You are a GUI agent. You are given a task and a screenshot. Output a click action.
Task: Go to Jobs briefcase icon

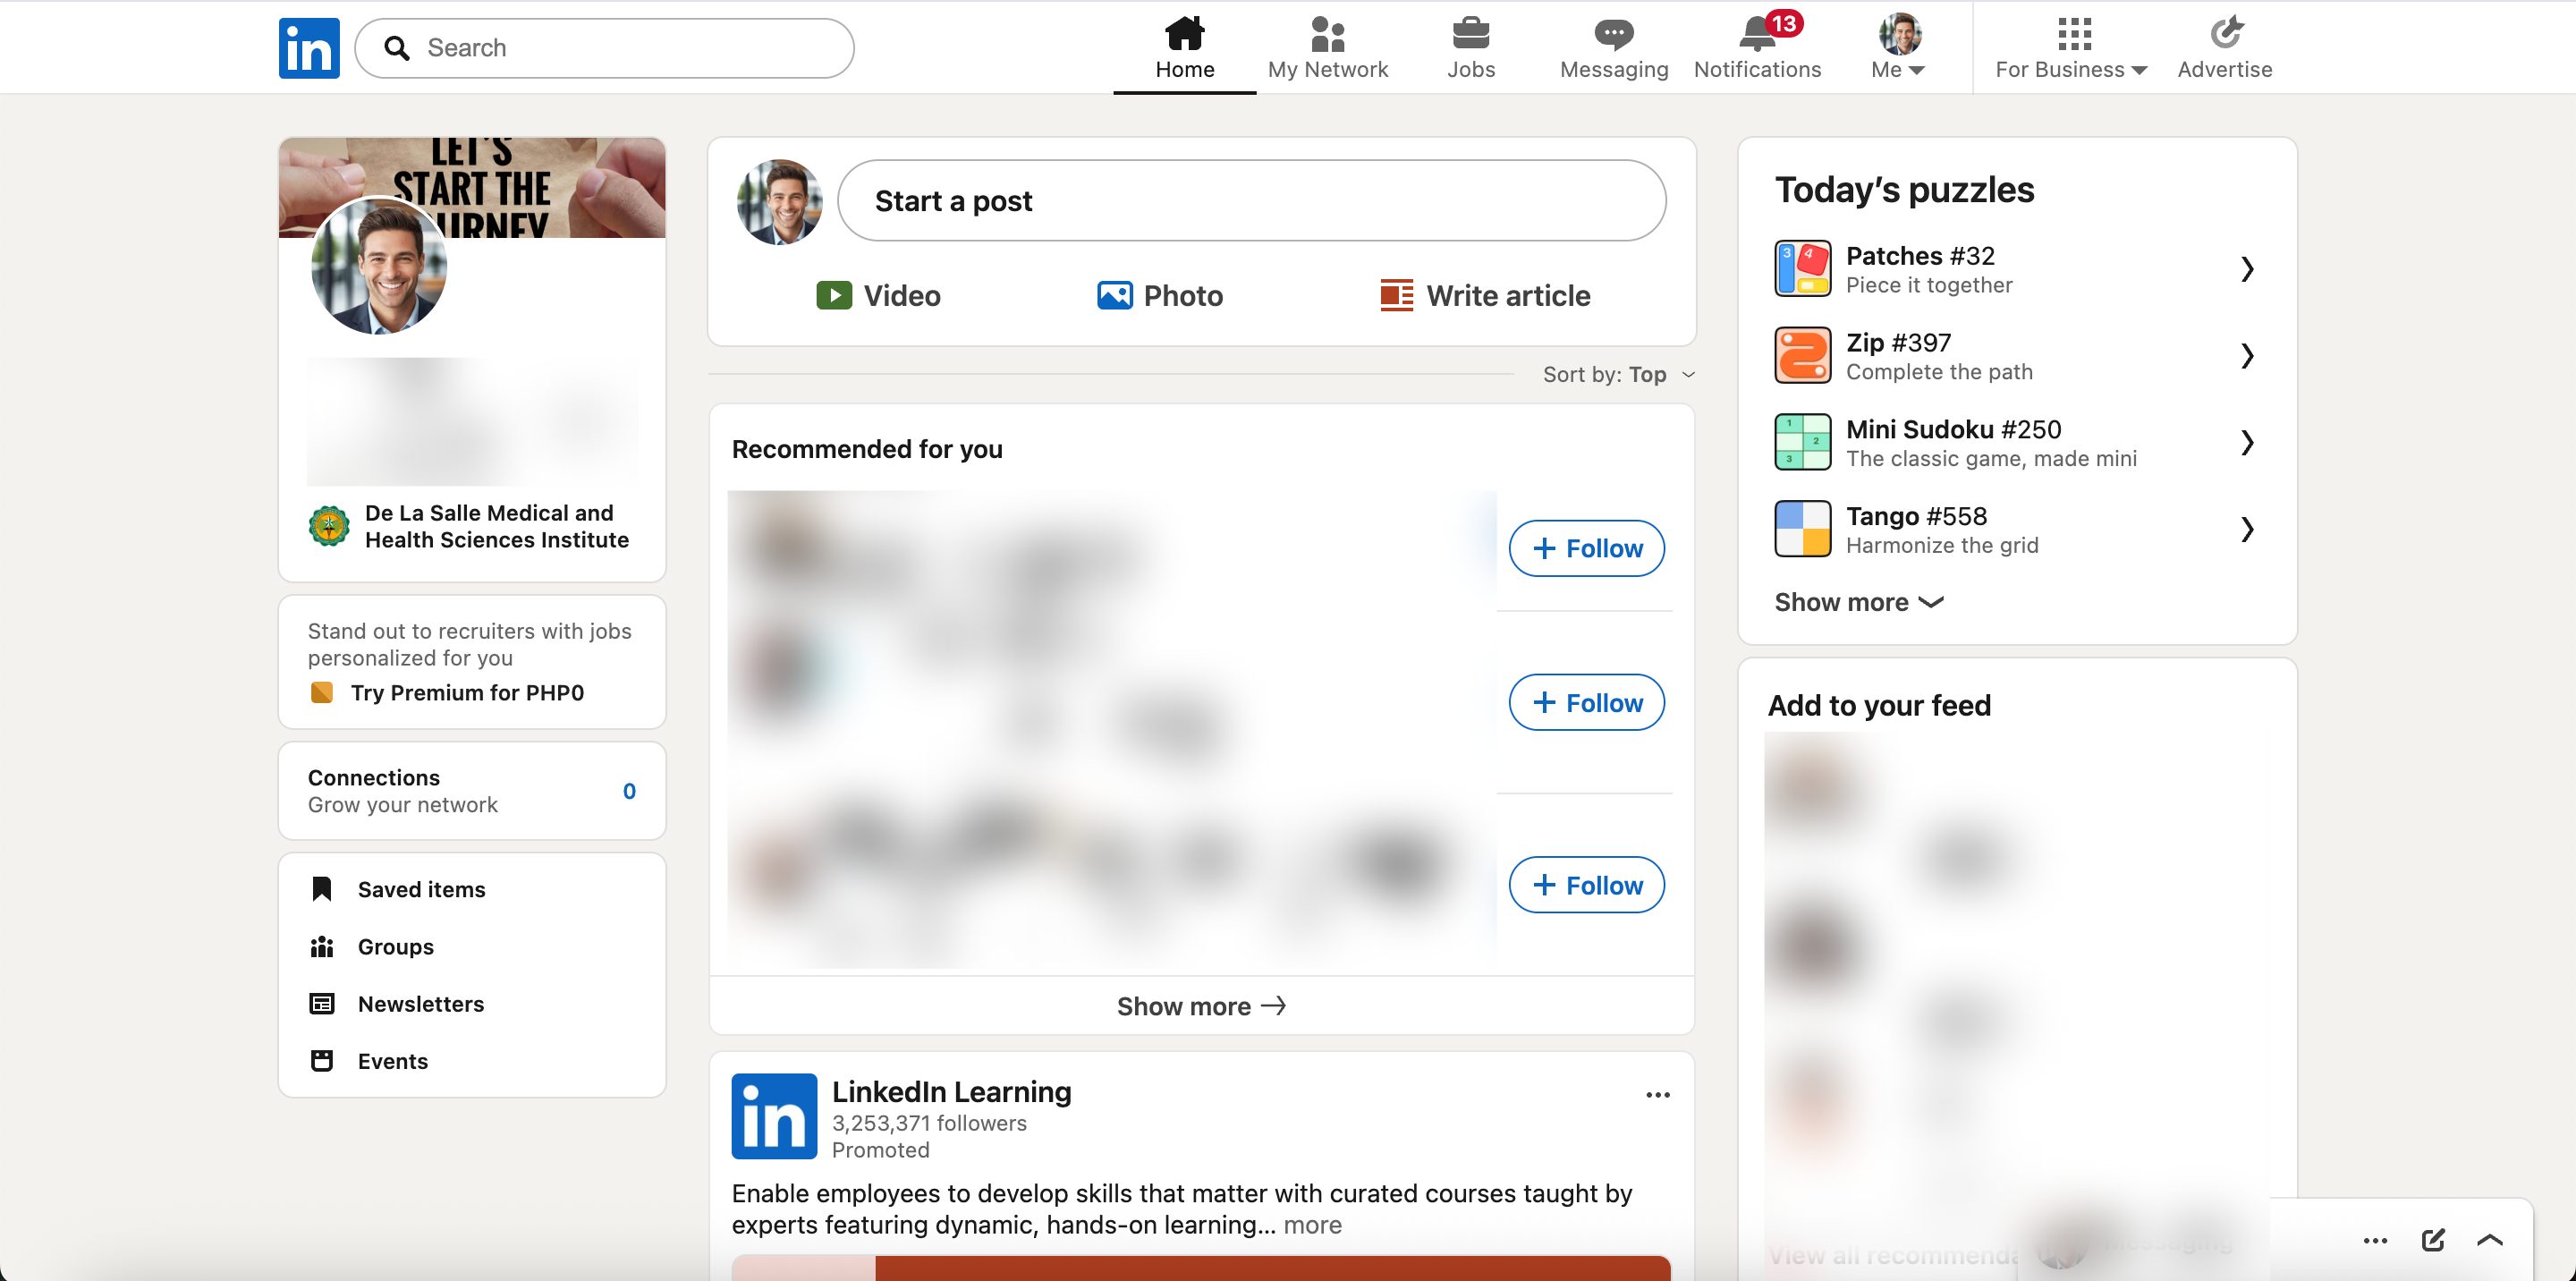1470,34
